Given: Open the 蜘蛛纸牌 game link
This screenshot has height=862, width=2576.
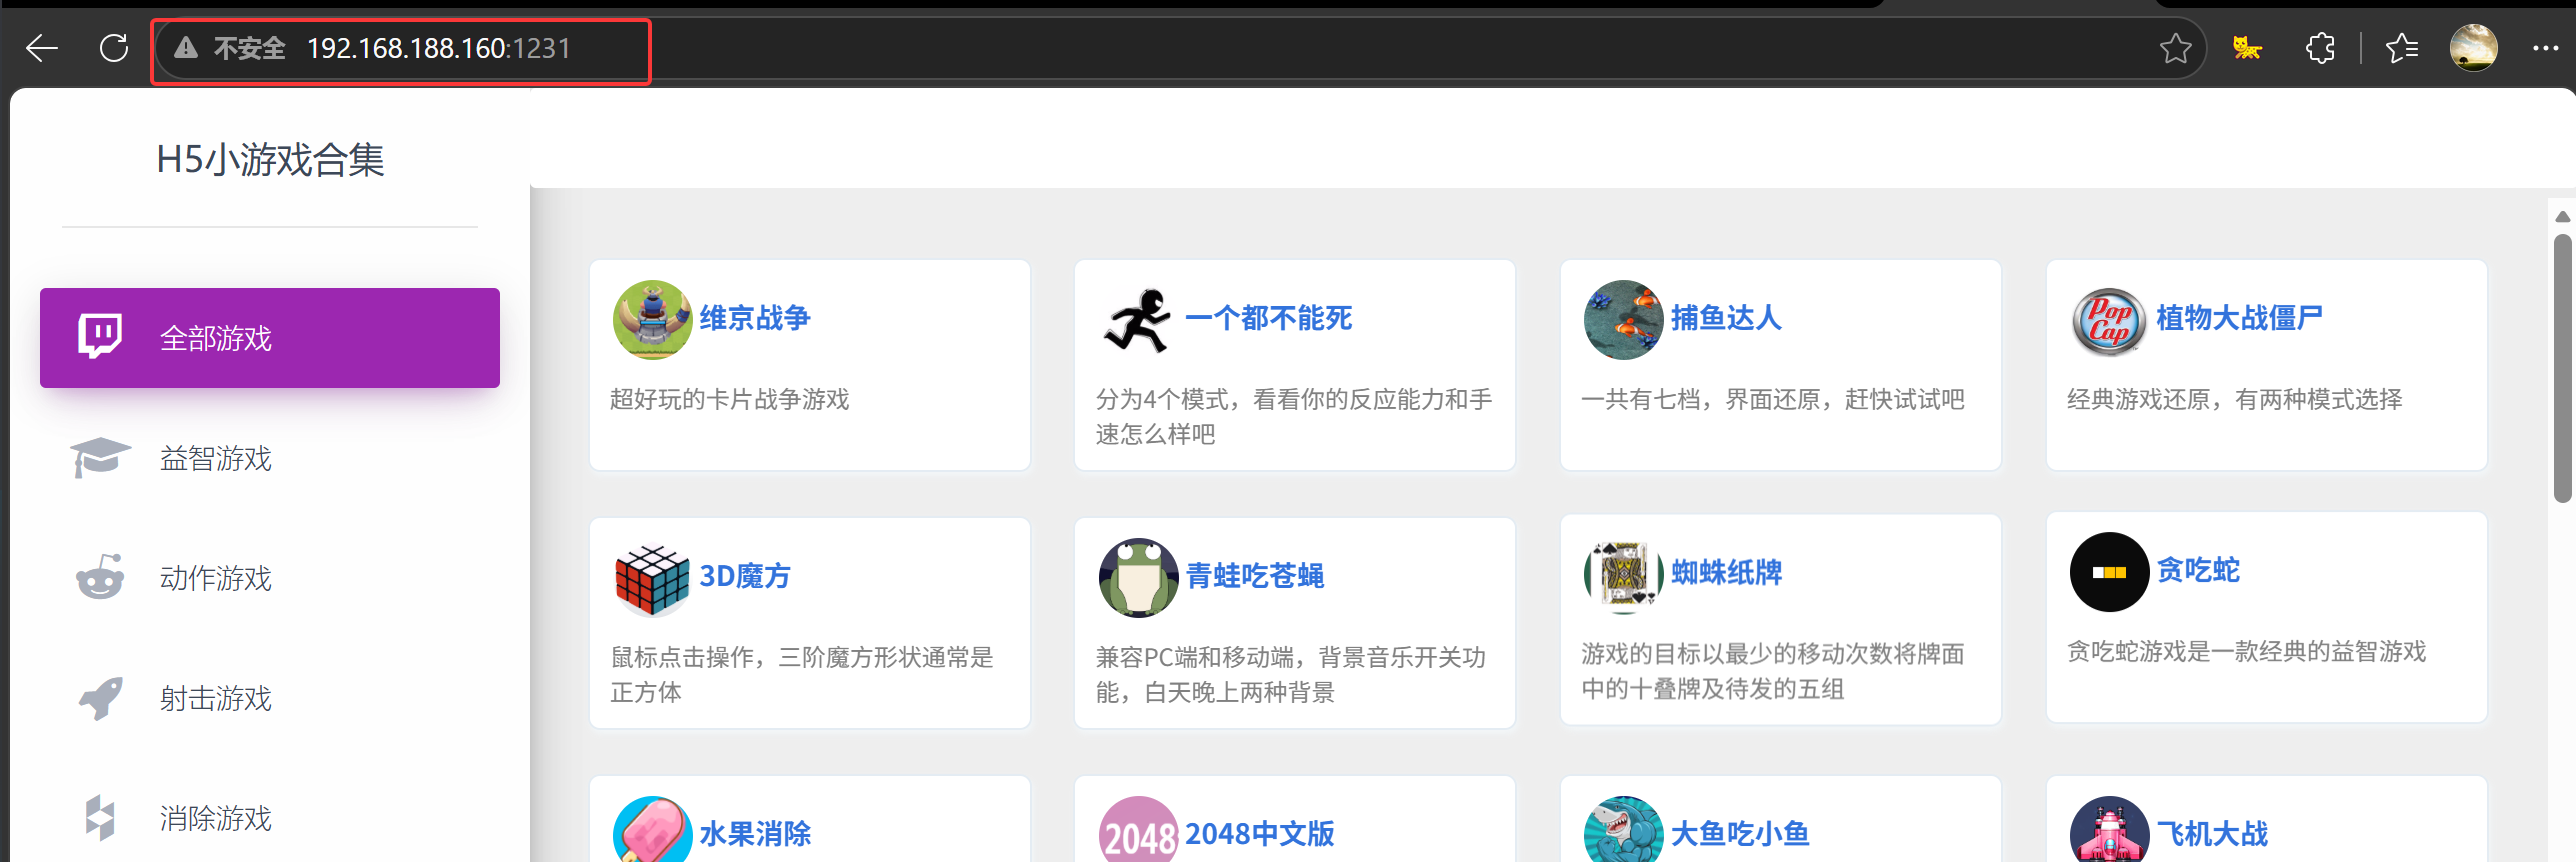Looking at the screenshot, I should coord(1726,573).
